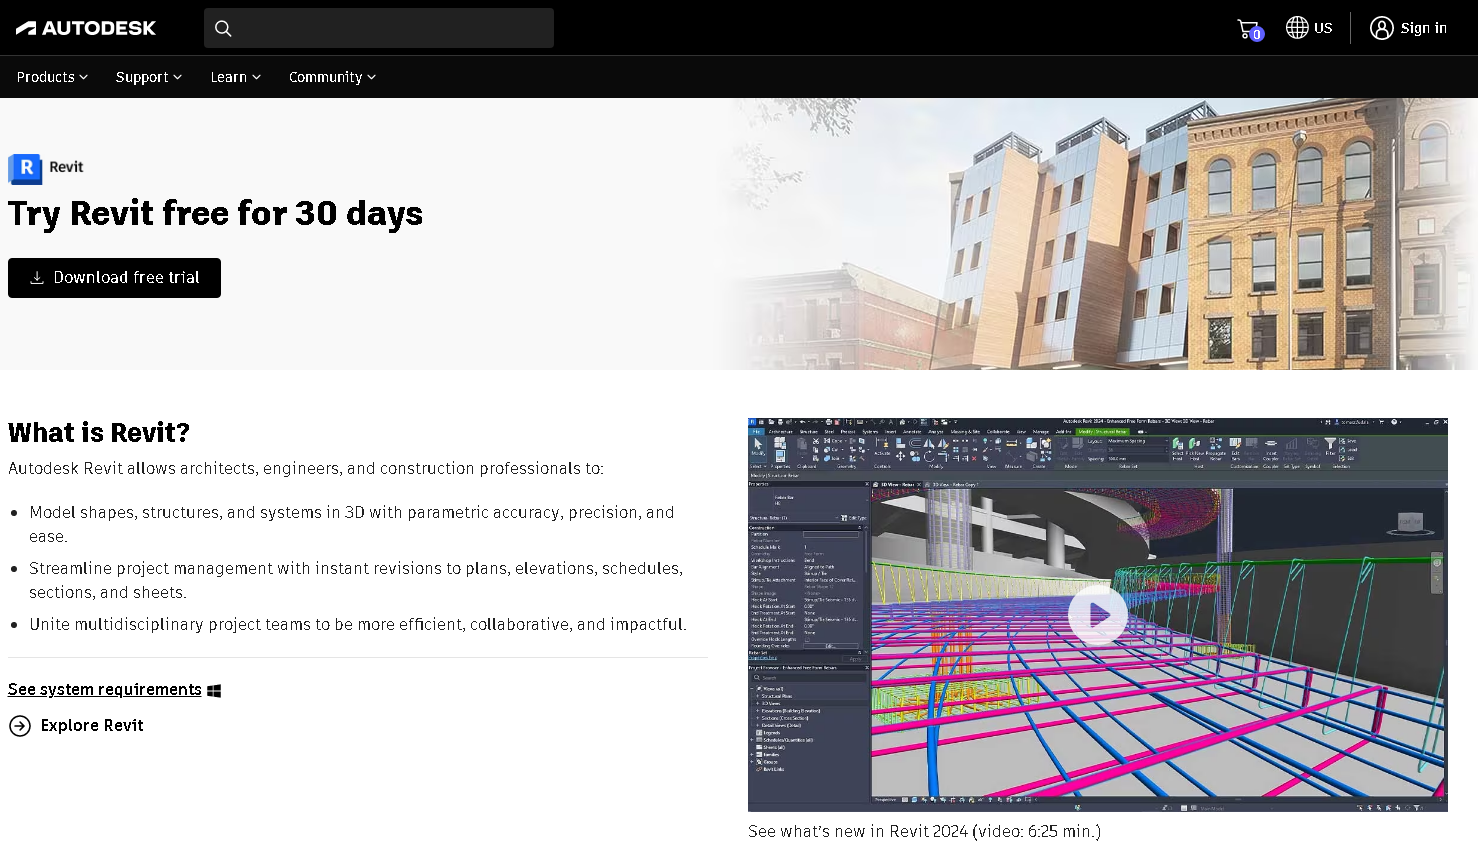Image resolution: width=1478 pixels, height=841 pixels.
Task: Open the See system requirements link
Action: point(105,689)
